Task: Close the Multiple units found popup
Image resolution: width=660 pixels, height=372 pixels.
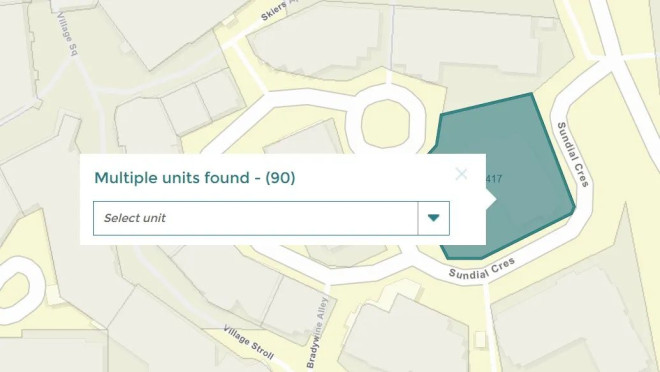Action: [461, 174]
